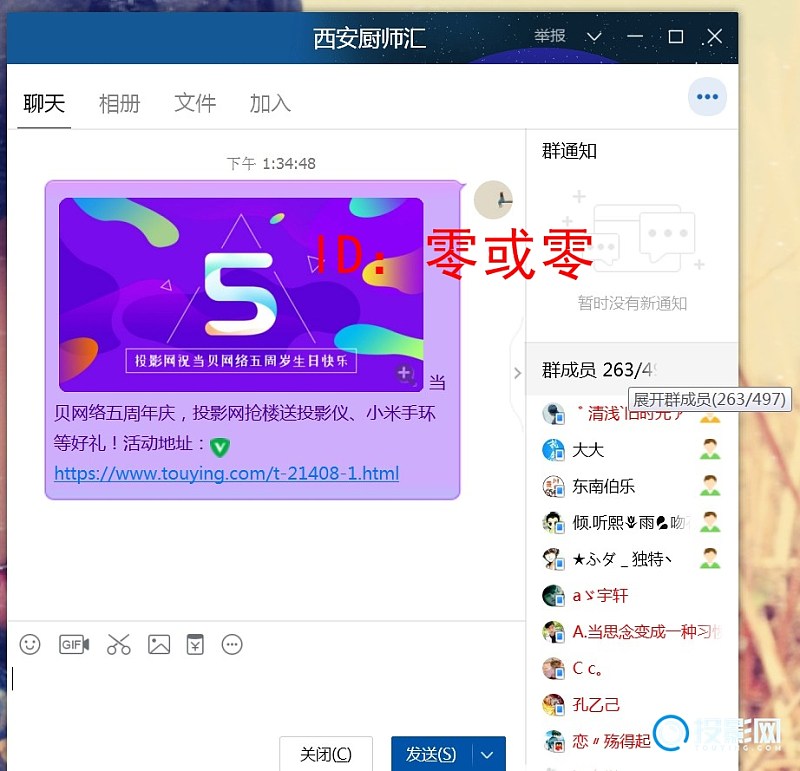This screenshot has width=800, height=771.
Task: Zoom the anniversary image with the magnifier icon
Action: point(405,374)
